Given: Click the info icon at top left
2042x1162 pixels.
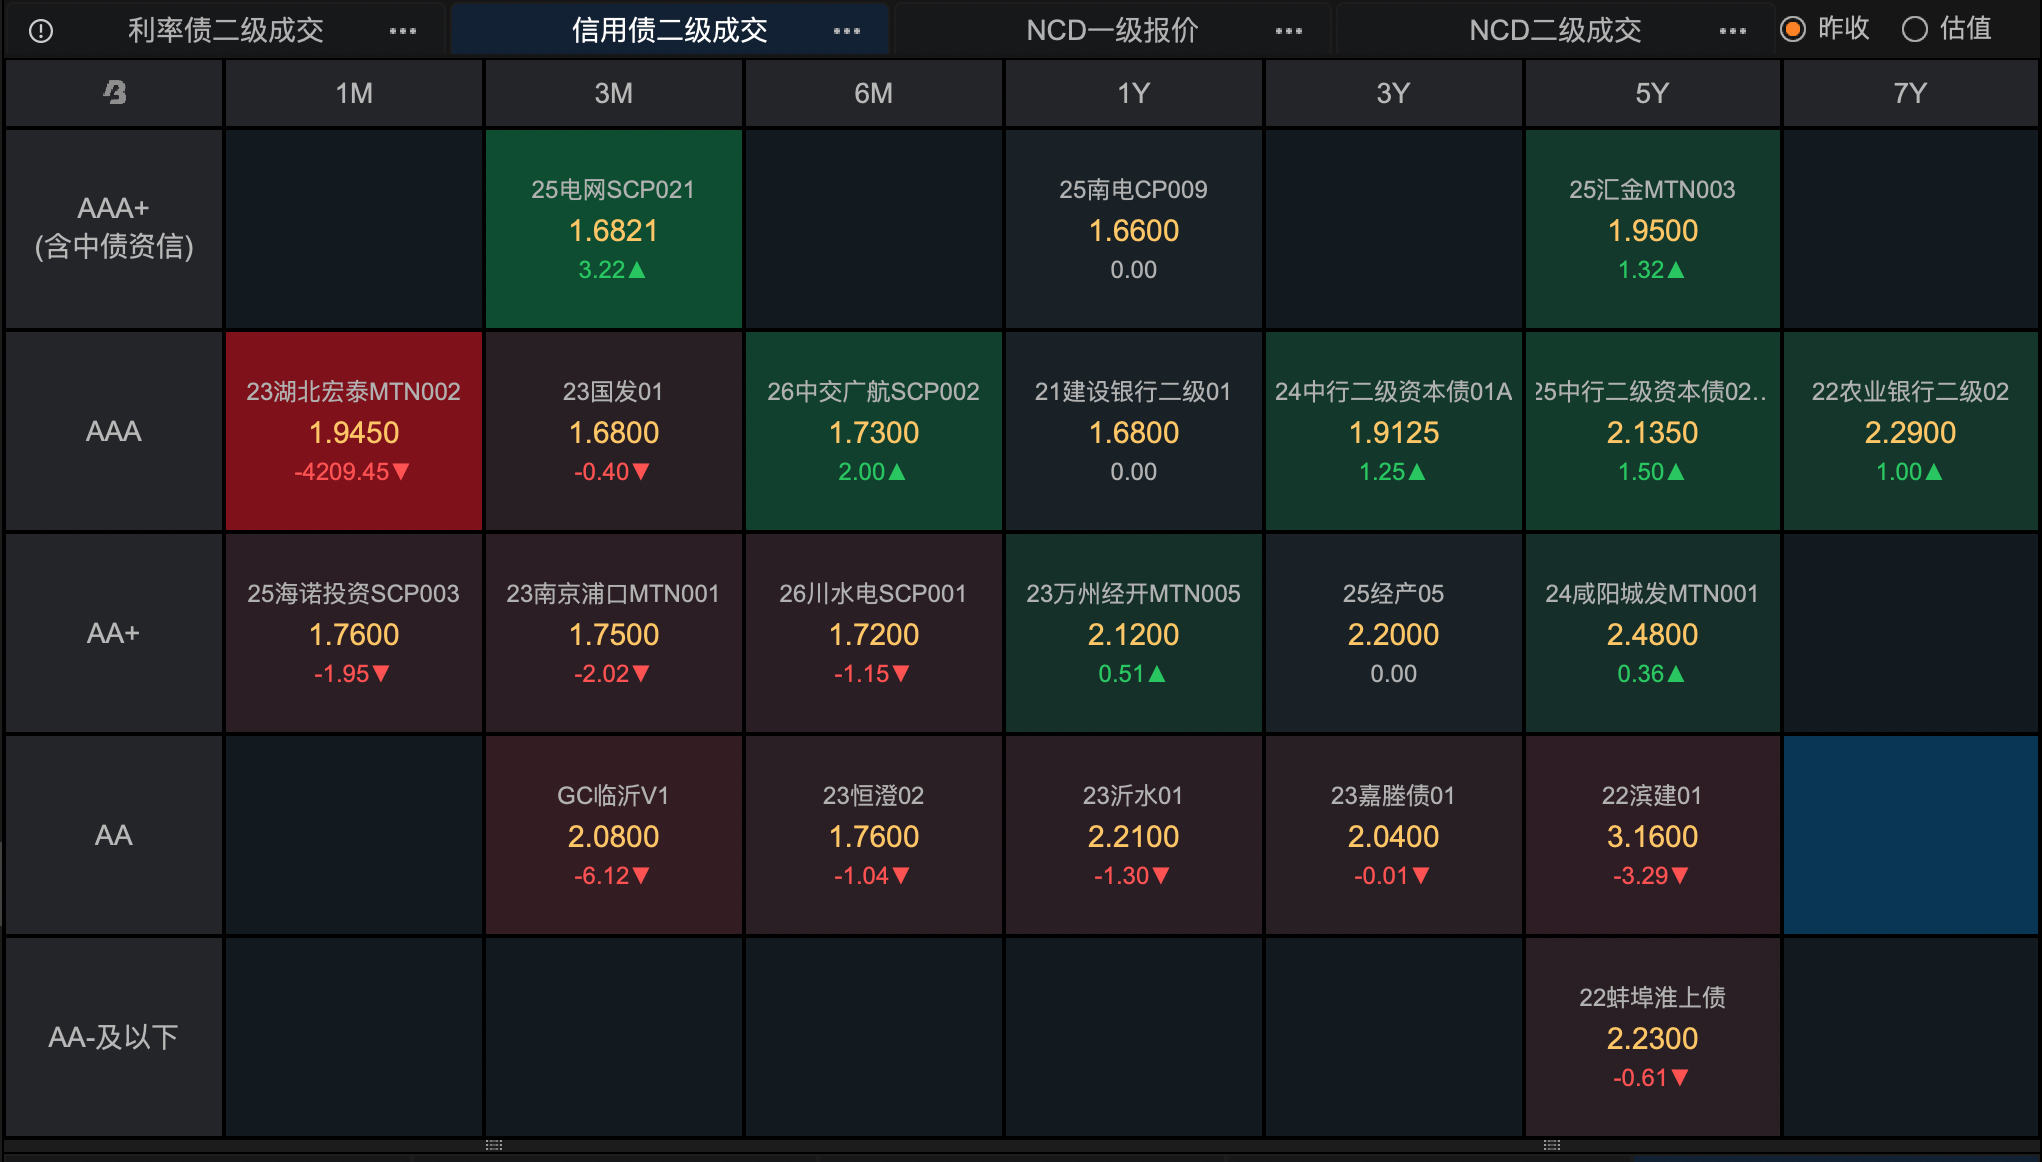Looking at the screenshot, I should tap(41, 31).
